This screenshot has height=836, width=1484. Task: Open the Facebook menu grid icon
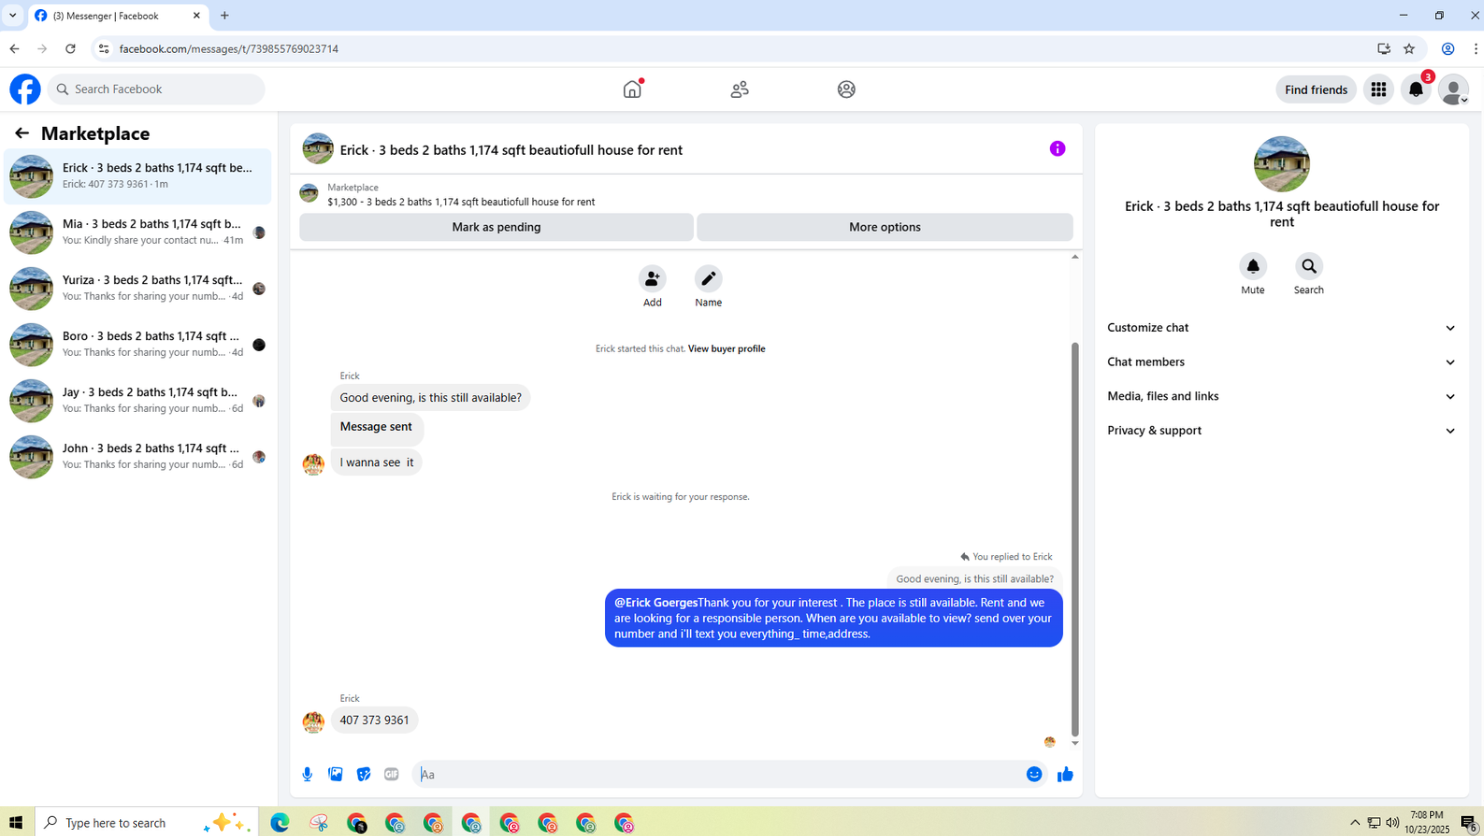(1378, 89)
